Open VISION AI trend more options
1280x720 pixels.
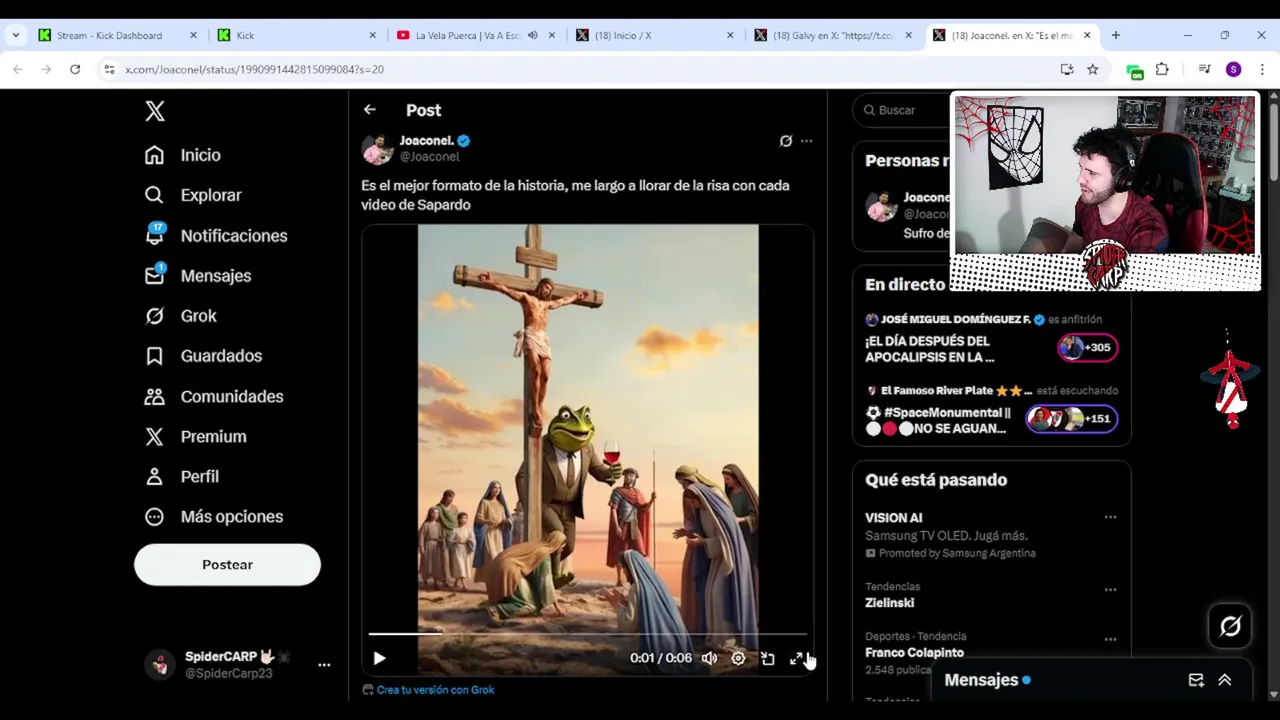pos(1110,517)
